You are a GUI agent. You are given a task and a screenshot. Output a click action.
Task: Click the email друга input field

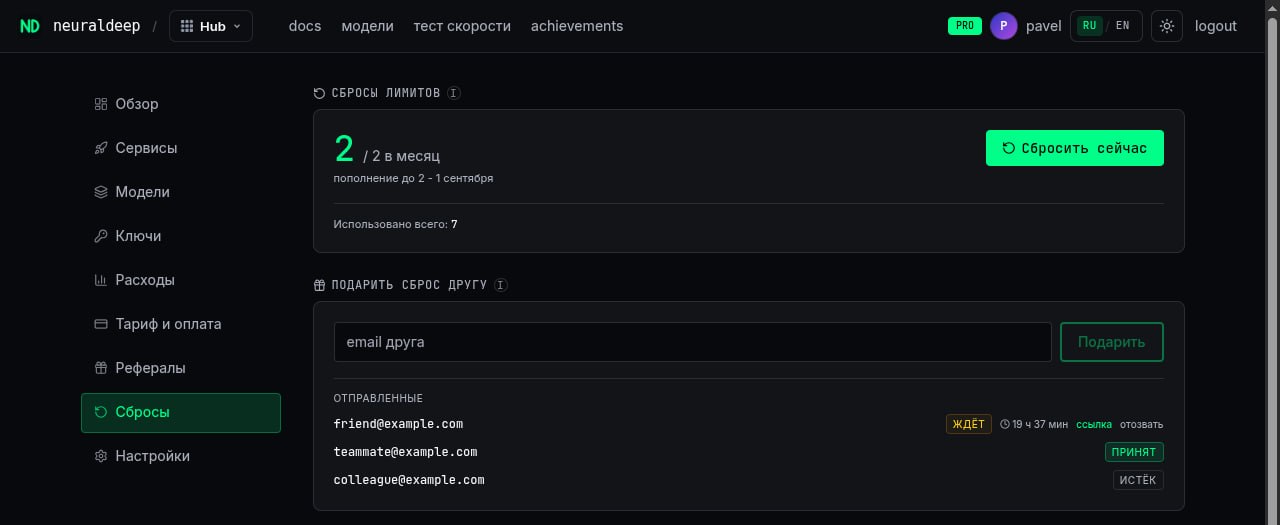[693, 342]
